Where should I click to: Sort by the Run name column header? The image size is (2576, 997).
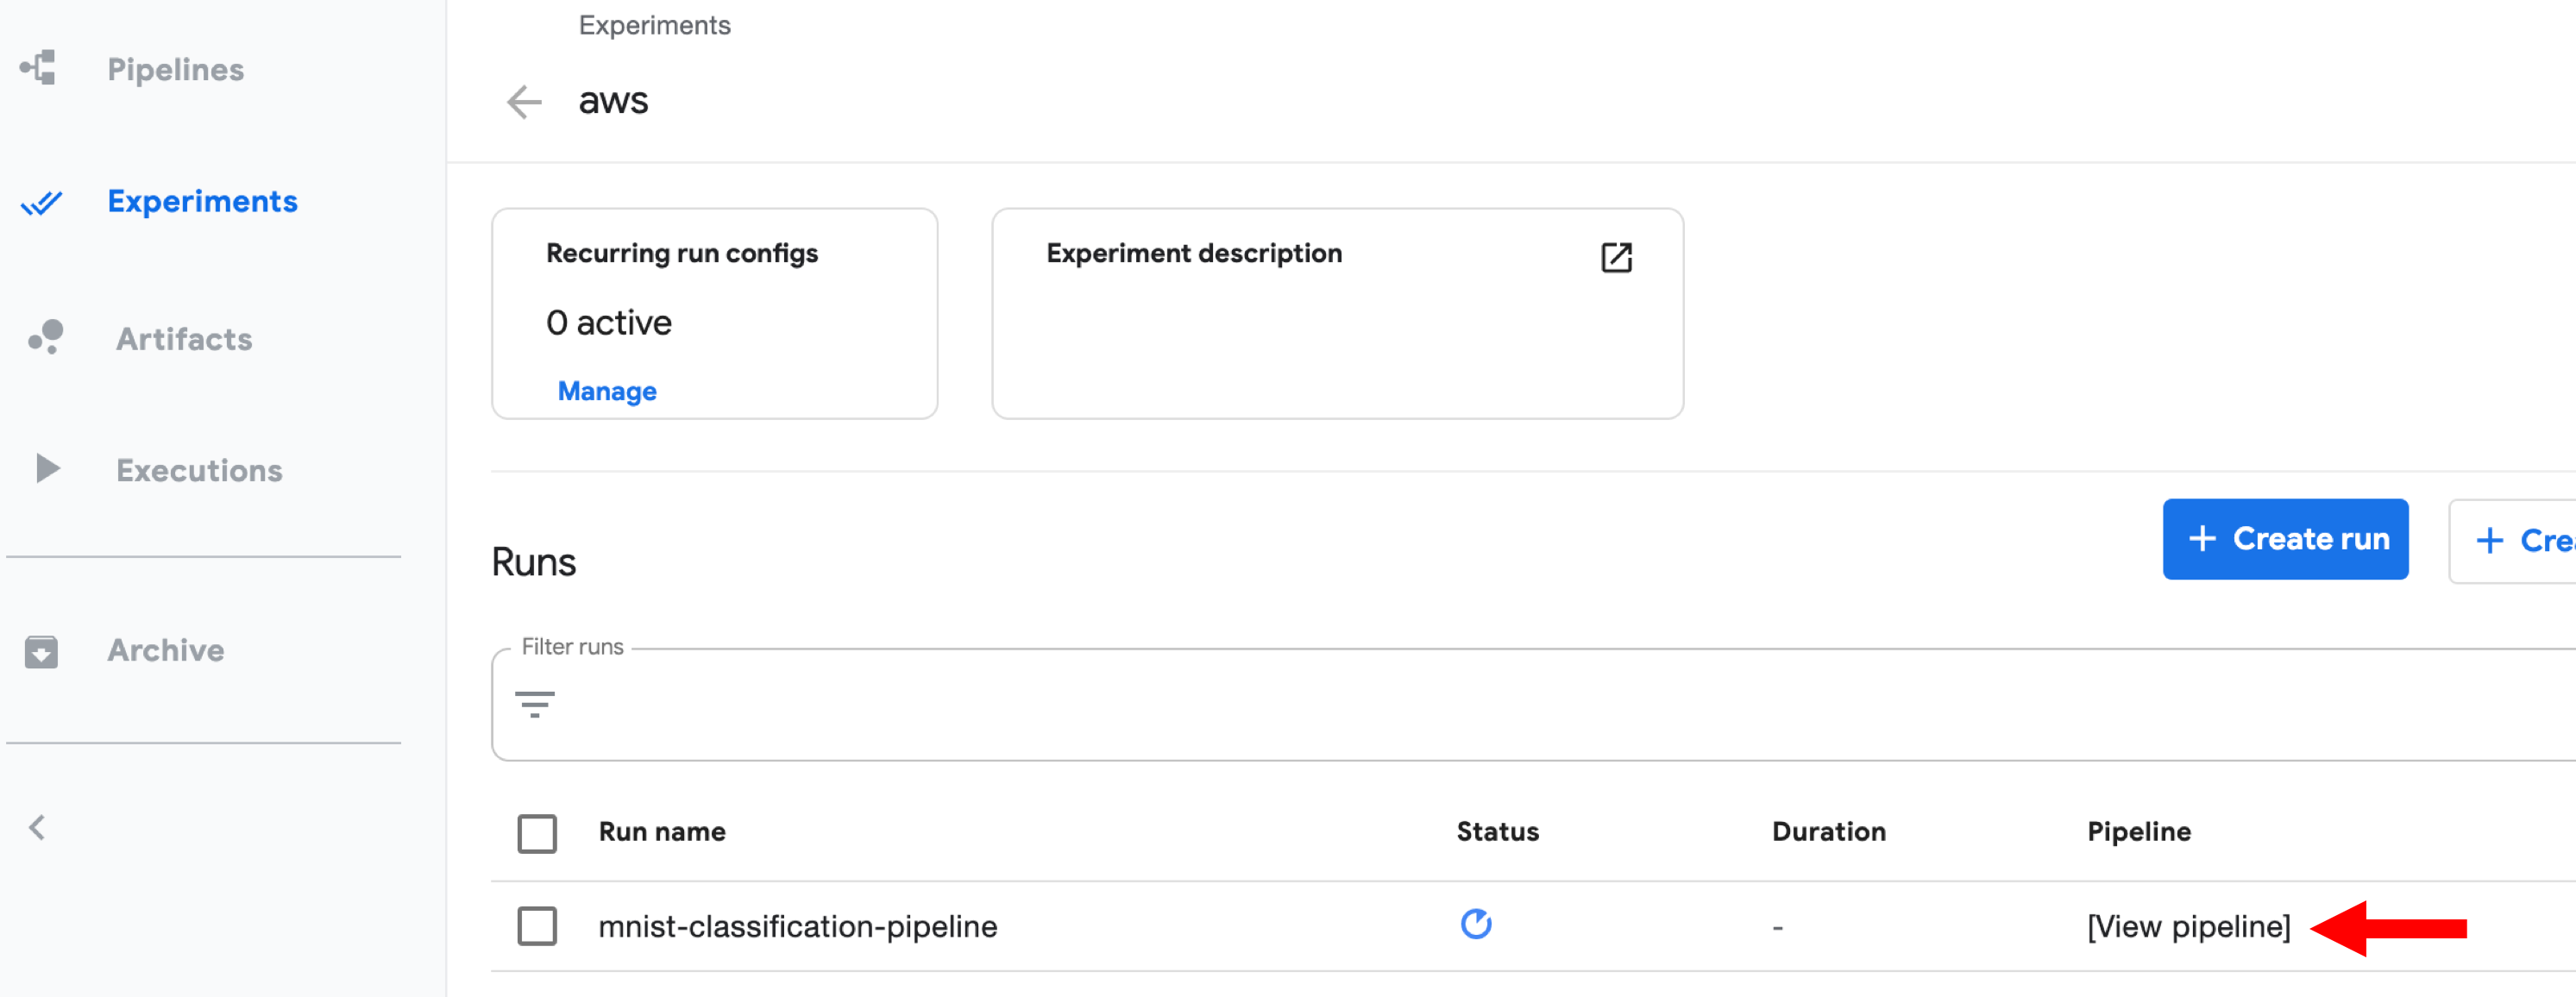(x=661, y=831)
